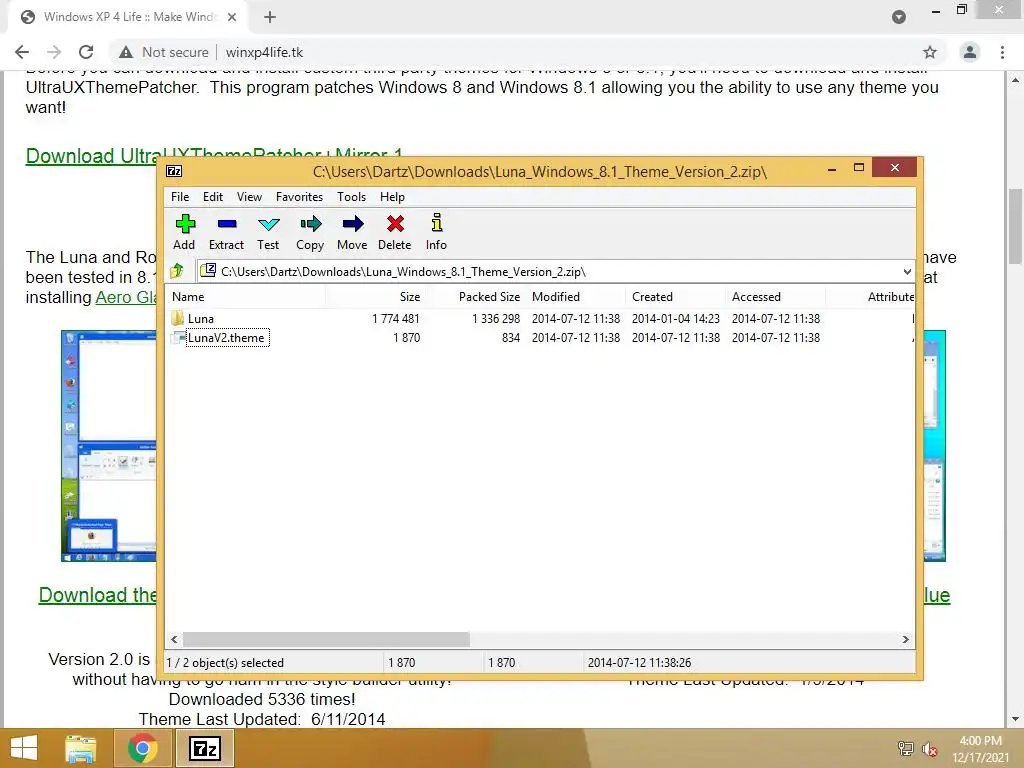The height and width of the screenshot is (768, 1024).
Task: Open the Help menu
Action: pos(392,197)
